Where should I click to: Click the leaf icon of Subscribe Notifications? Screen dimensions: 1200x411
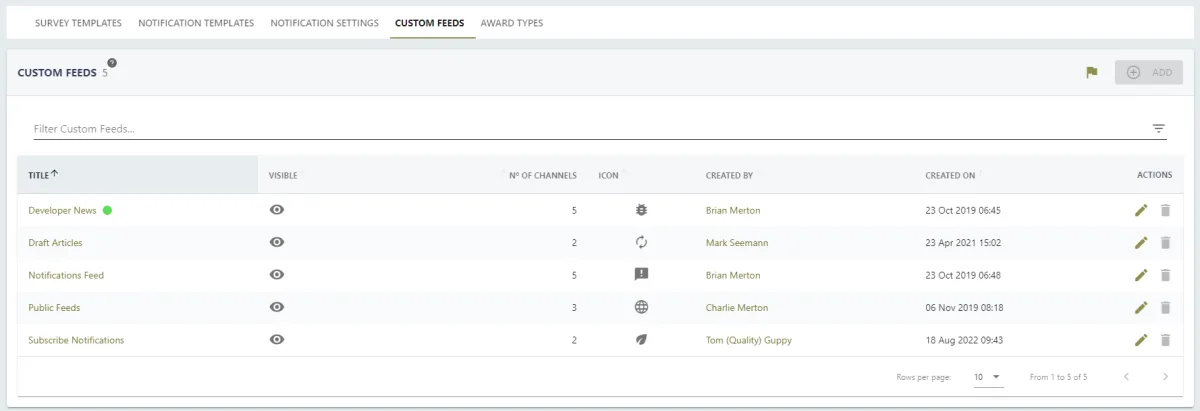click(x=641, y=340)
